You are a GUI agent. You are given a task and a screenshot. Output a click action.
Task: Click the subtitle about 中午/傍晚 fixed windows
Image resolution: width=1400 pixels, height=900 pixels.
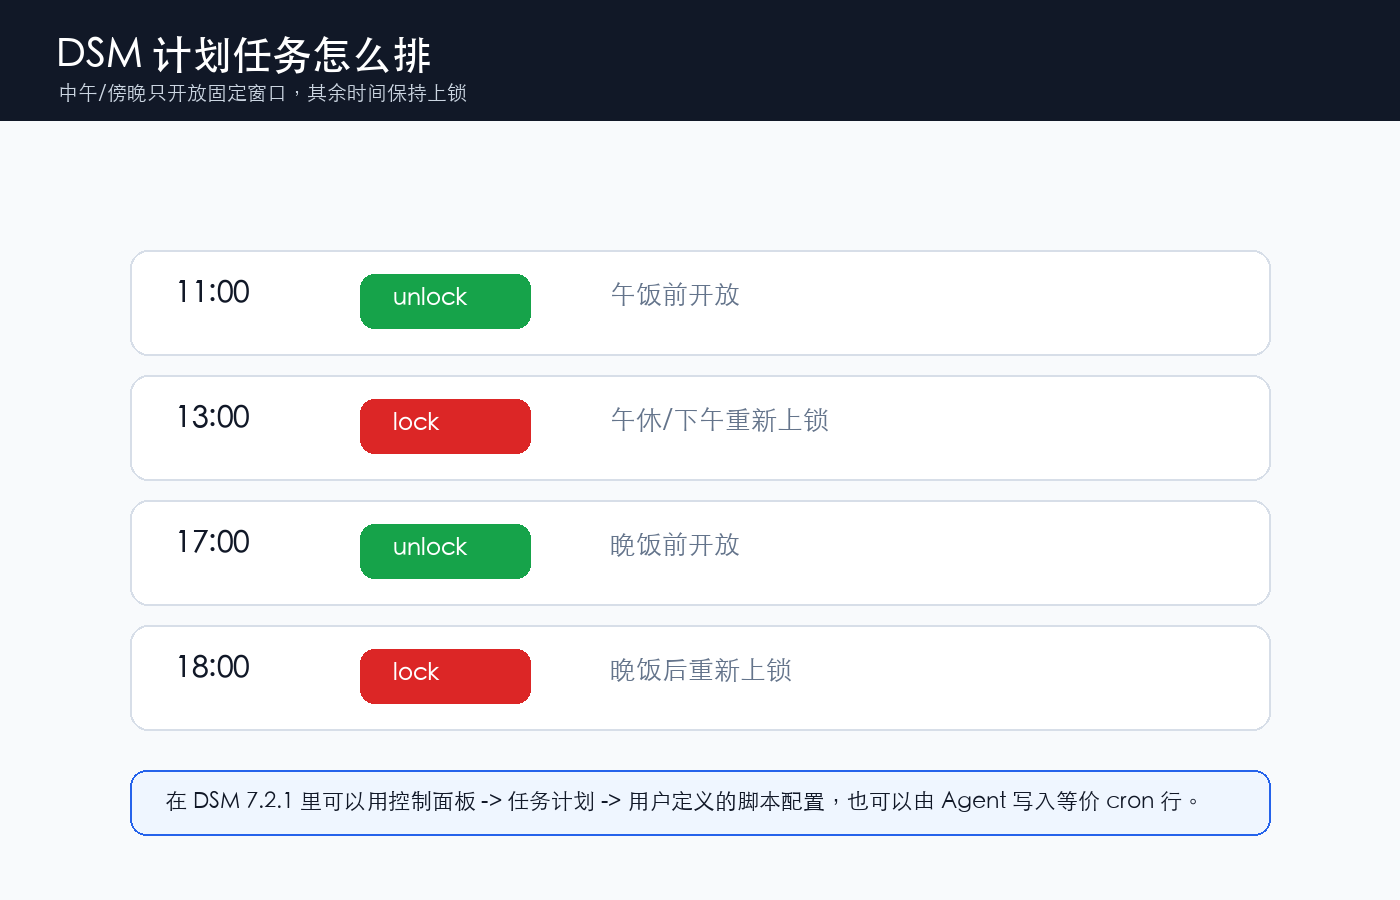[x=263, y=93]
